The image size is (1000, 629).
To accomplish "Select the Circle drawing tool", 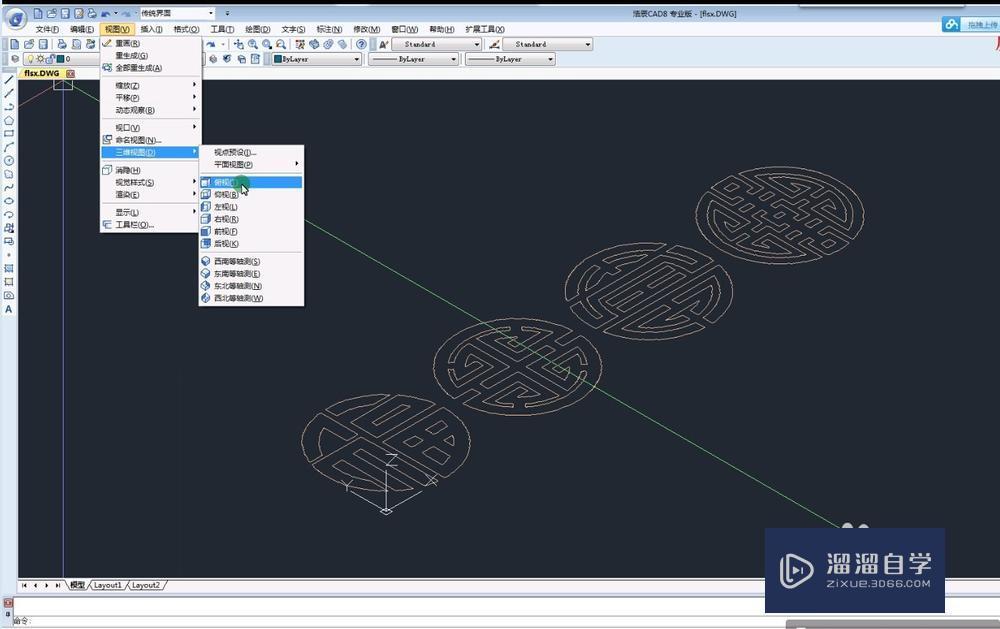I will 9,160.
